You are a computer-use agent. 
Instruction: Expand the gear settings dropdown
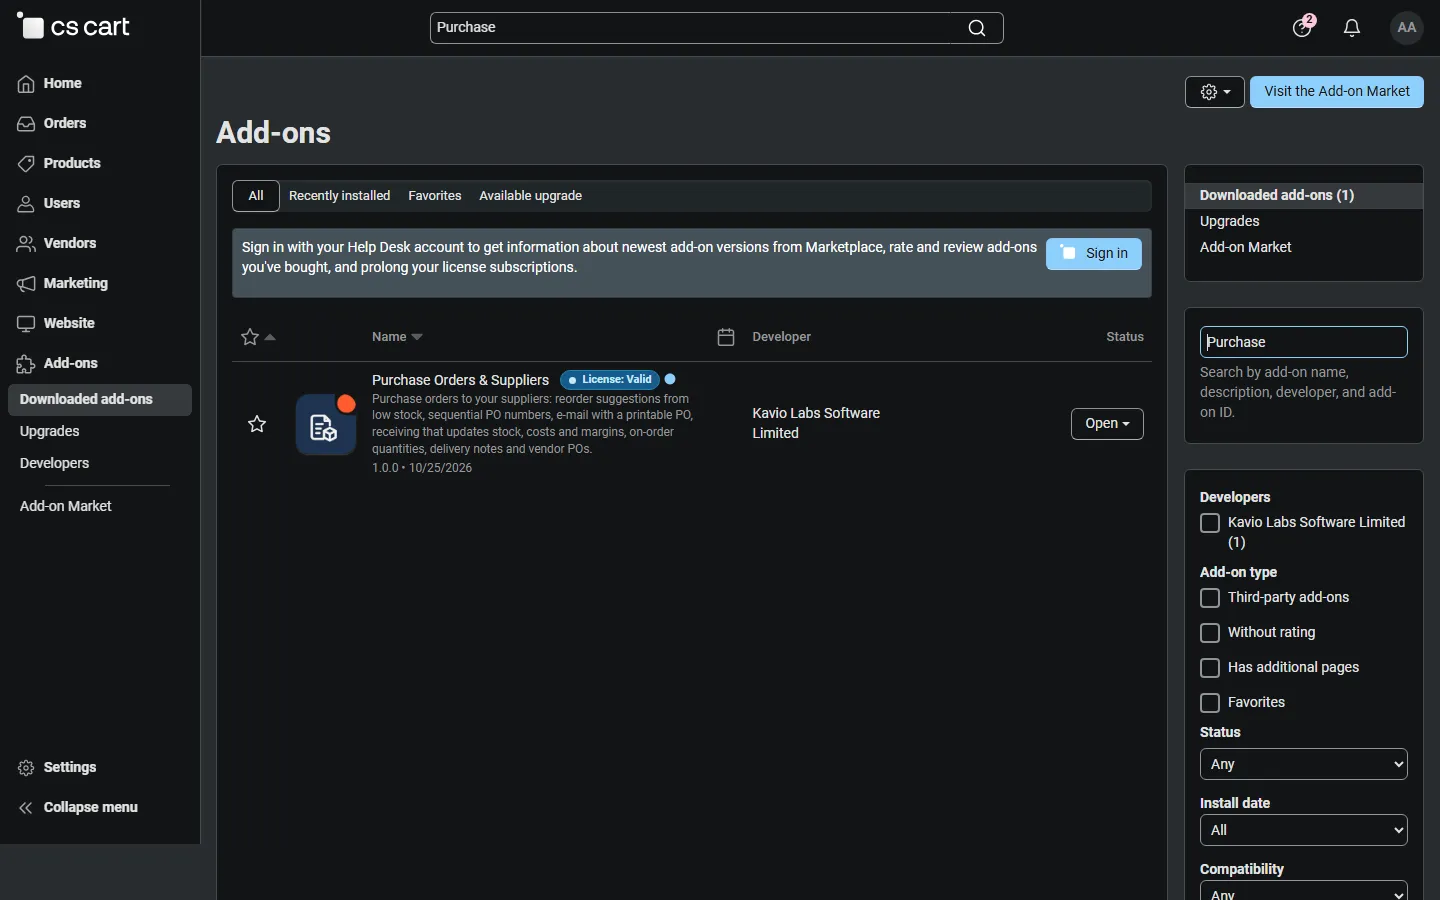[x=1216, y=92]
